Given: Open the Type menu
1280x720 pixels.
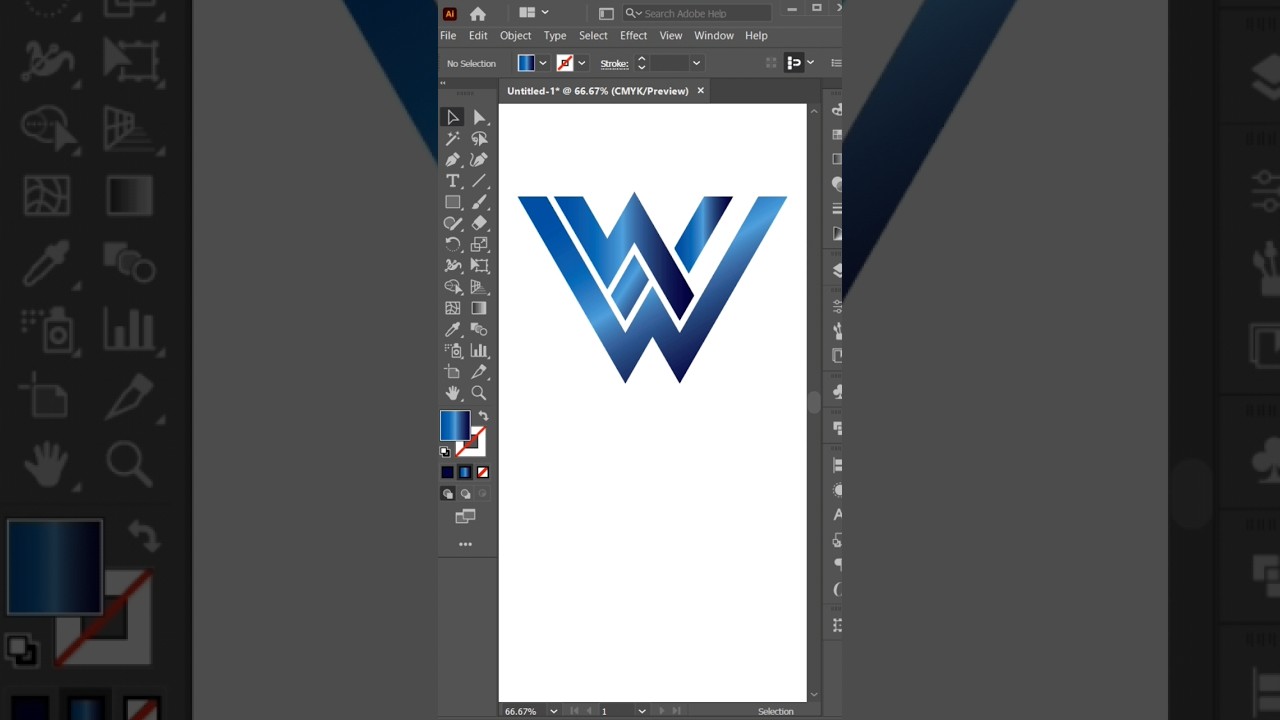Looking at the screenshot, I should 555,36.
